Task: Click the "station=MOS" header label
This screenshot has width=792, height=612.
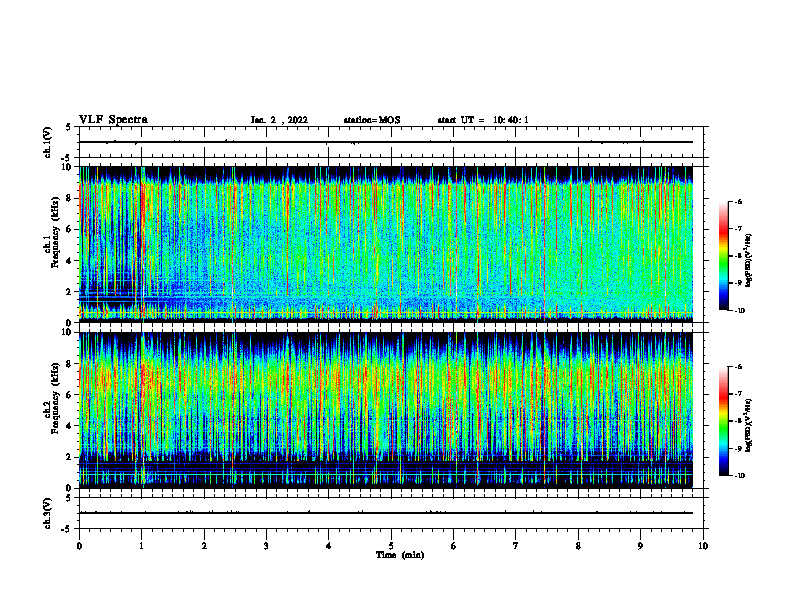Action: (x=372, y=120)
